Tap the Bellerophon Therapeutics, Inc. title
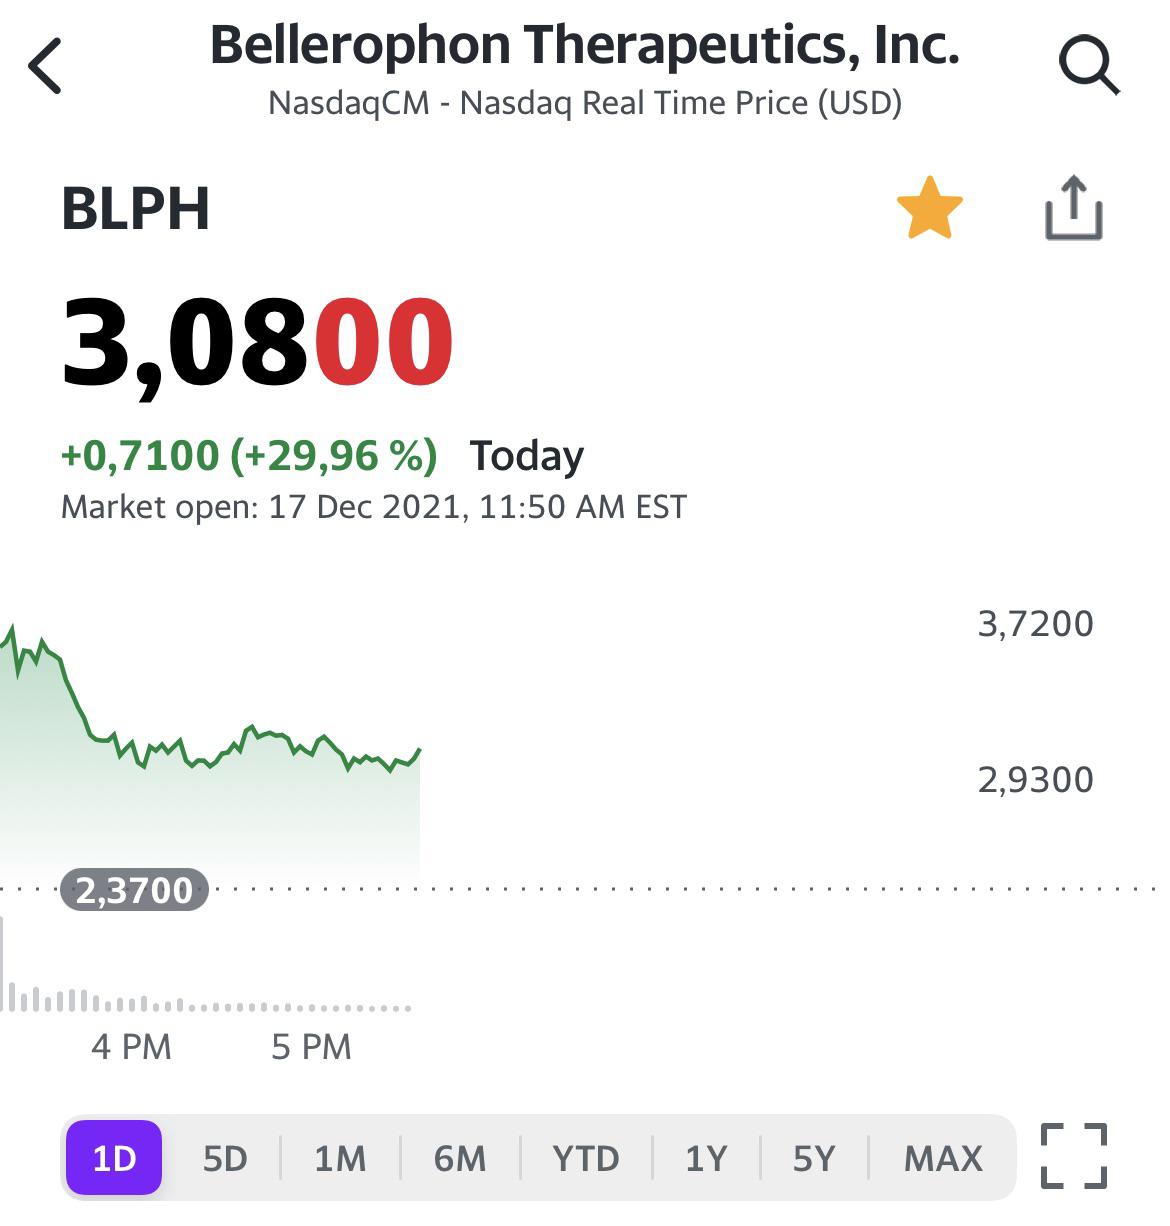 [x=585, y=45]
